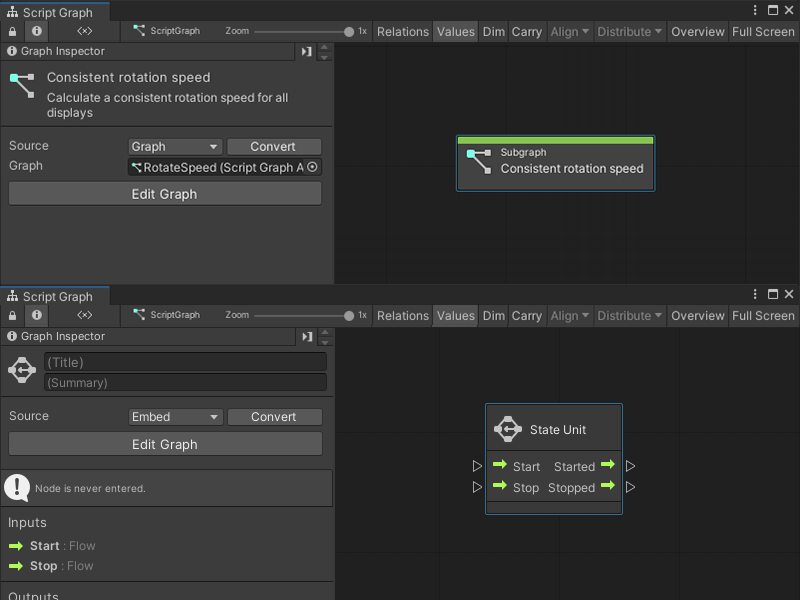Screen dimensions: 800x600
Task: Open the kebab menu of the upper Script Graph window
Action: (x=755, y=10)
